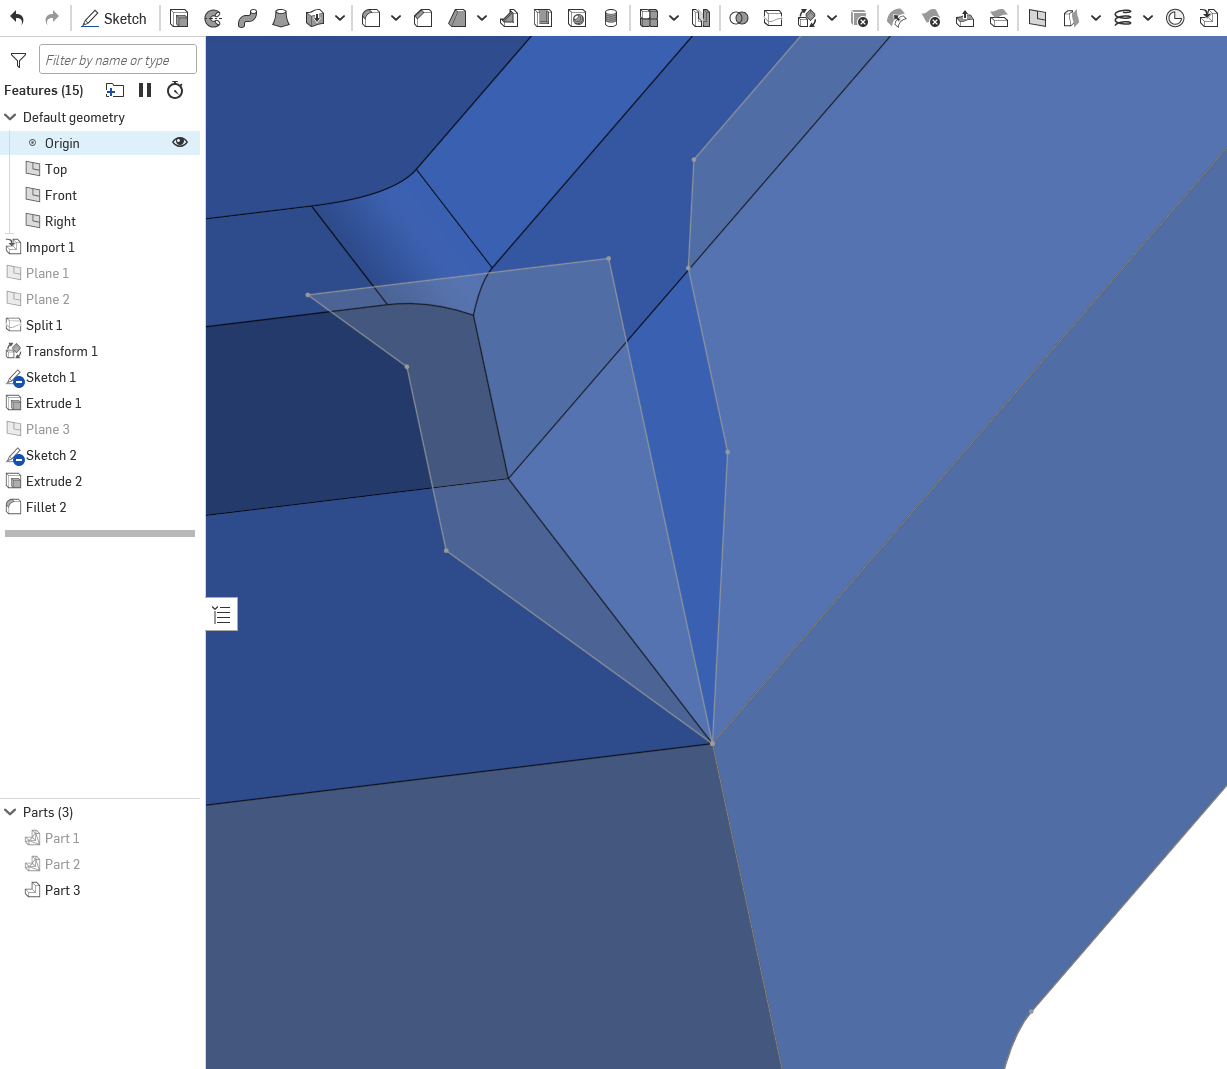Screen dimensions: 1227x1069
Task: Collapse the Parts (3) section
Action: (x=10, y=812)
